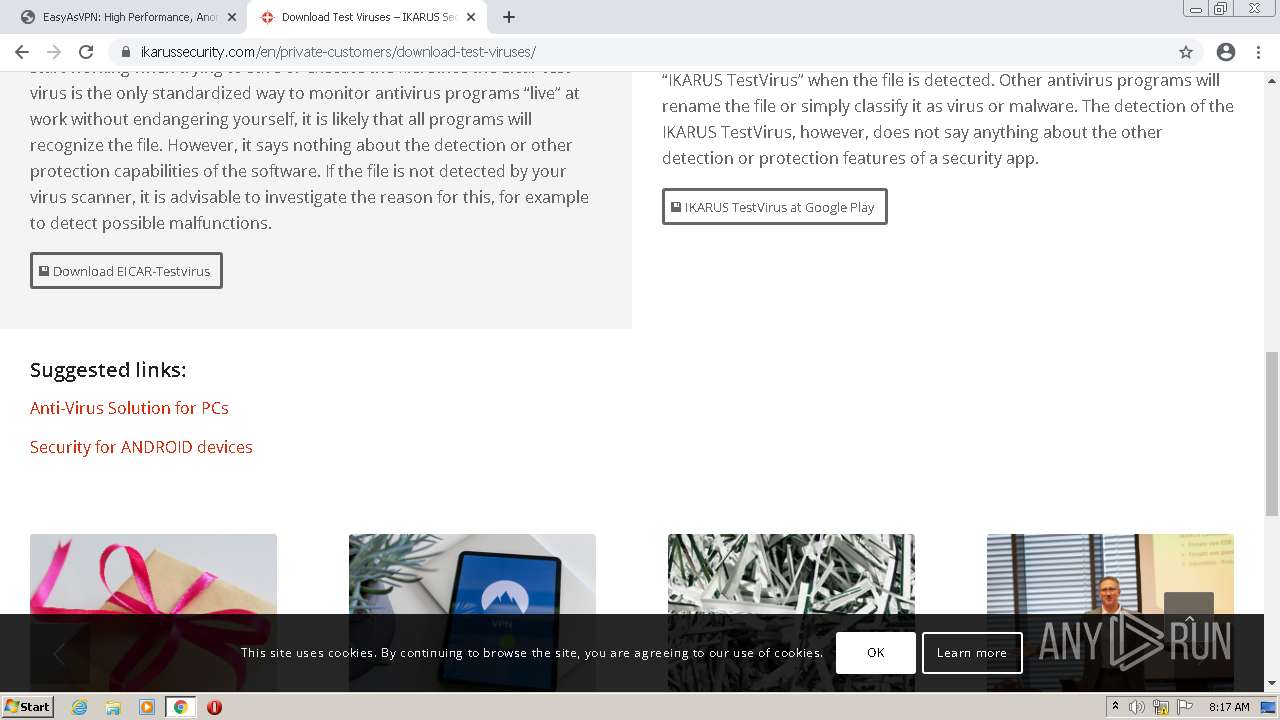Screen dimensions: 1280x720
Task: Open the media player taskbar icon
Action: point(146,707)
